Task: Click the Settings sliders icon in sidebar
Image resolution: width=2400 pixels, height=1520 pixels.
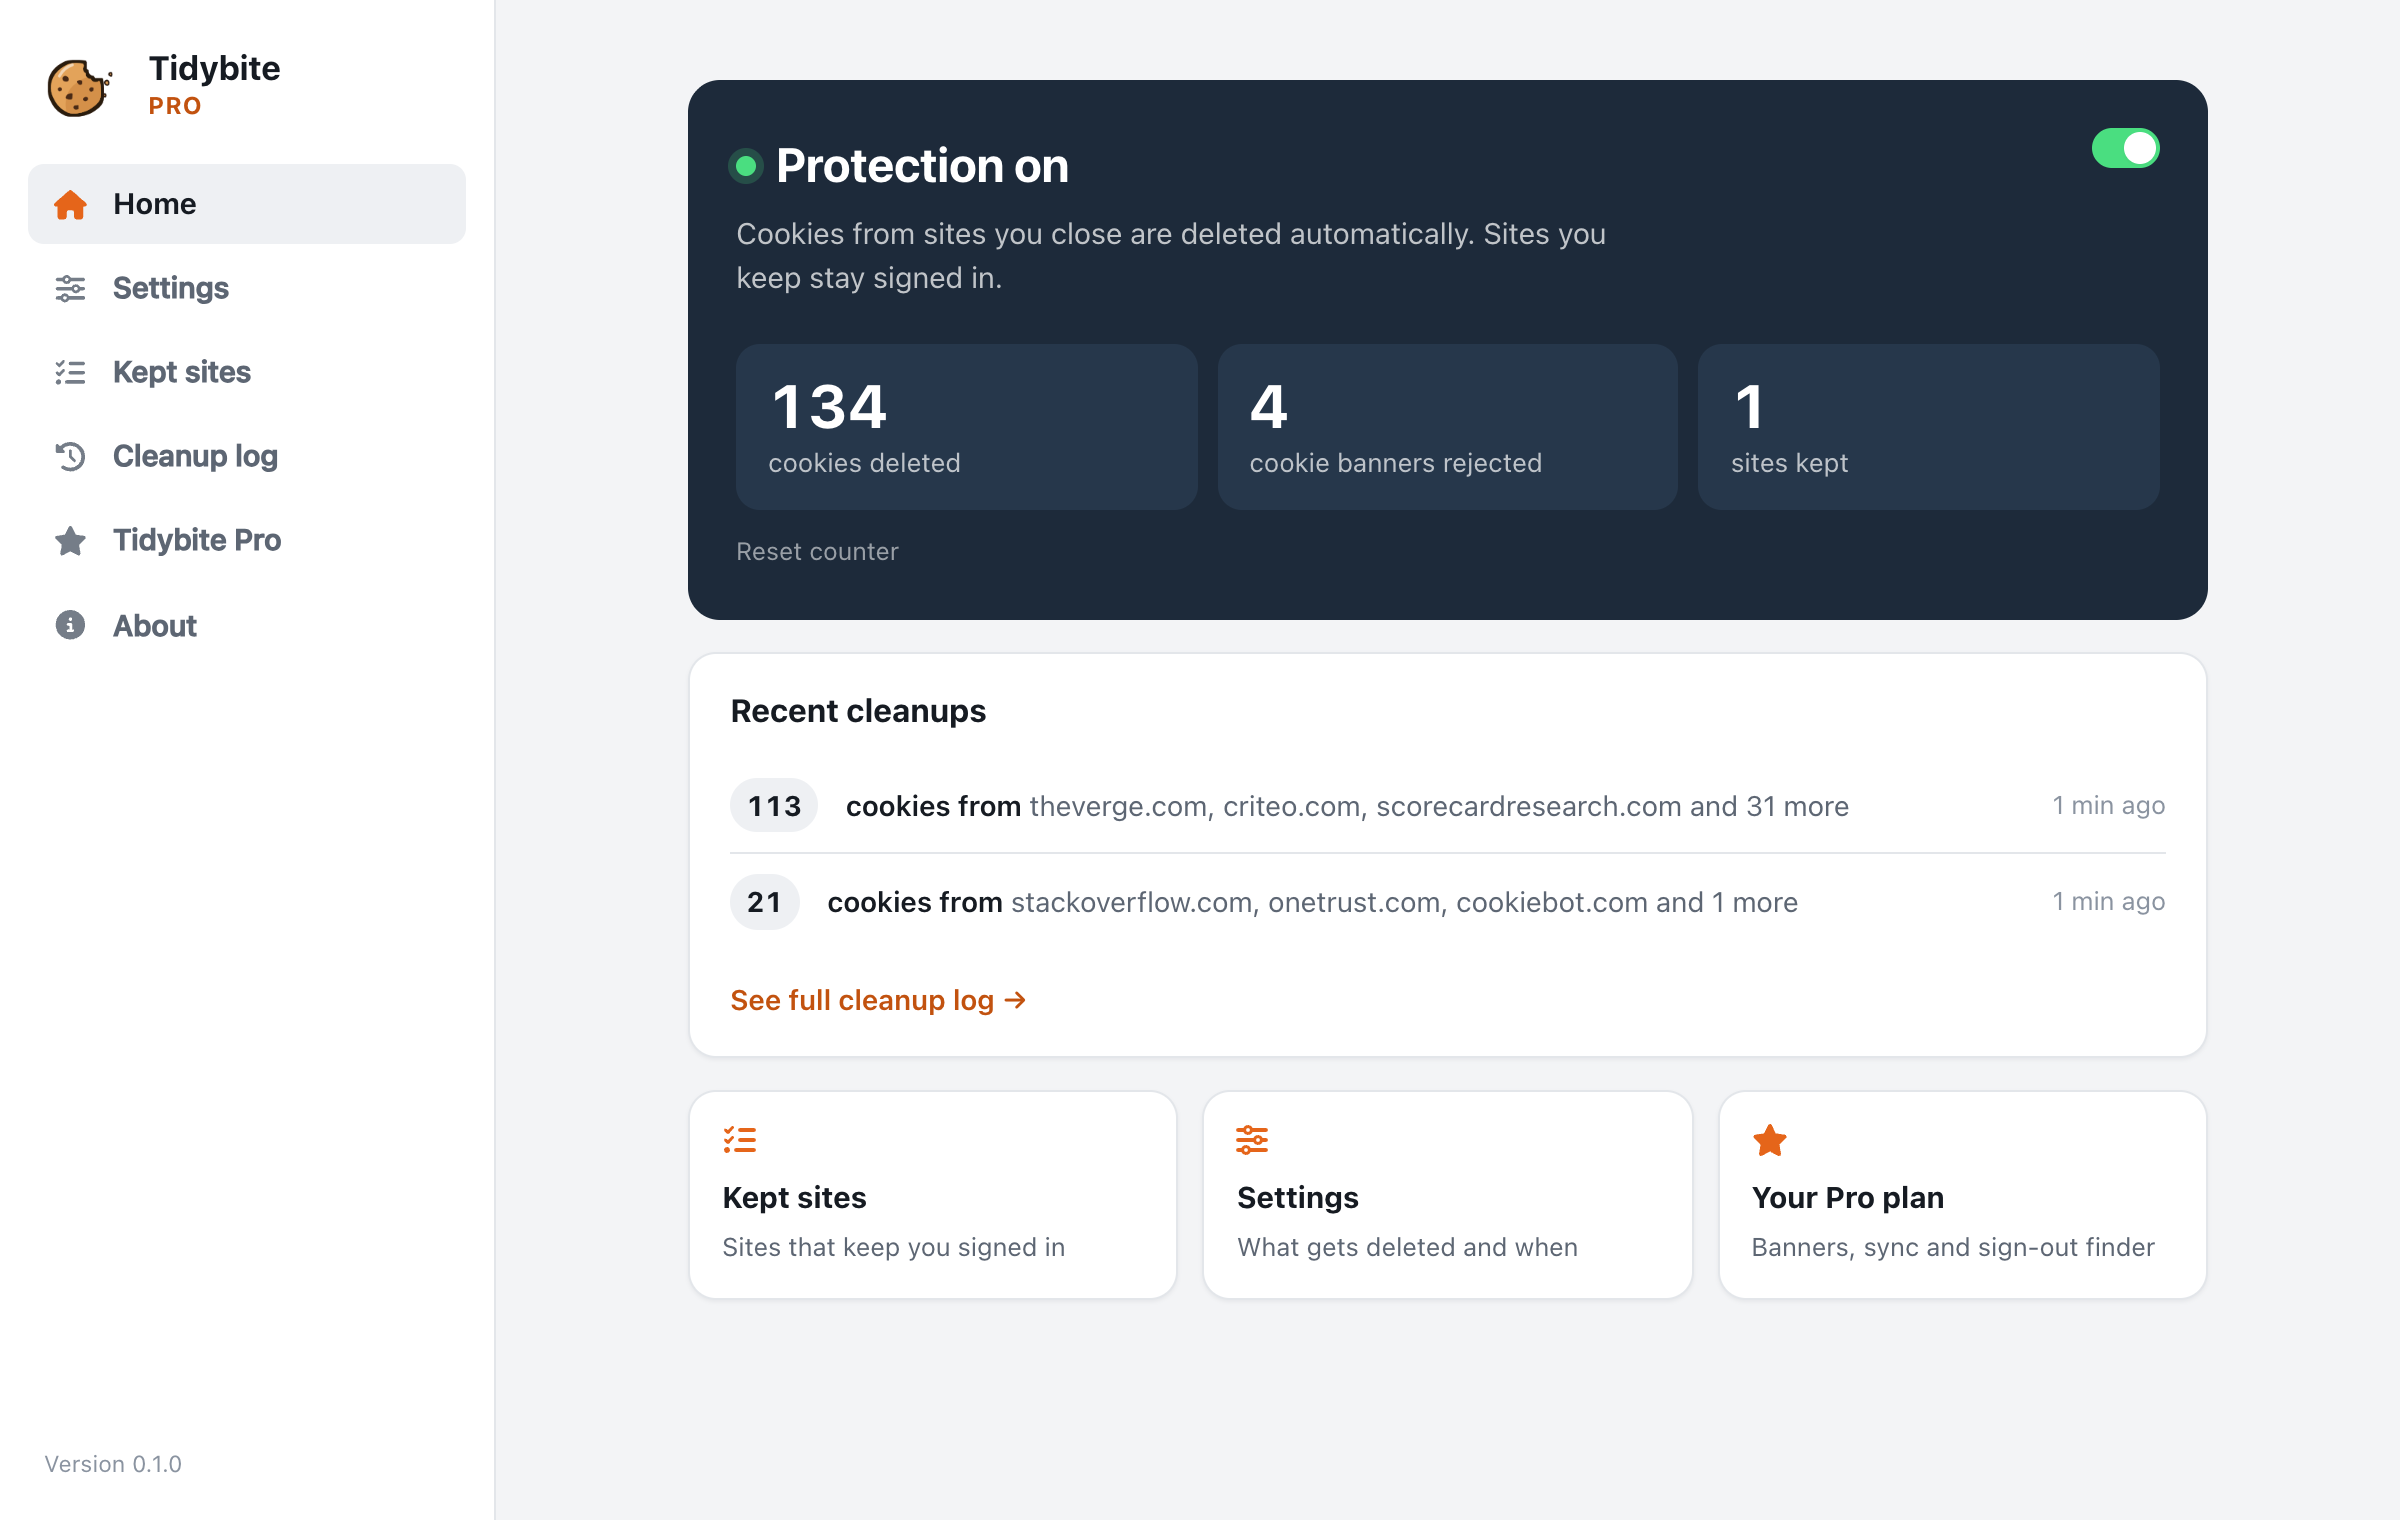Action: (x=70, y=288)
